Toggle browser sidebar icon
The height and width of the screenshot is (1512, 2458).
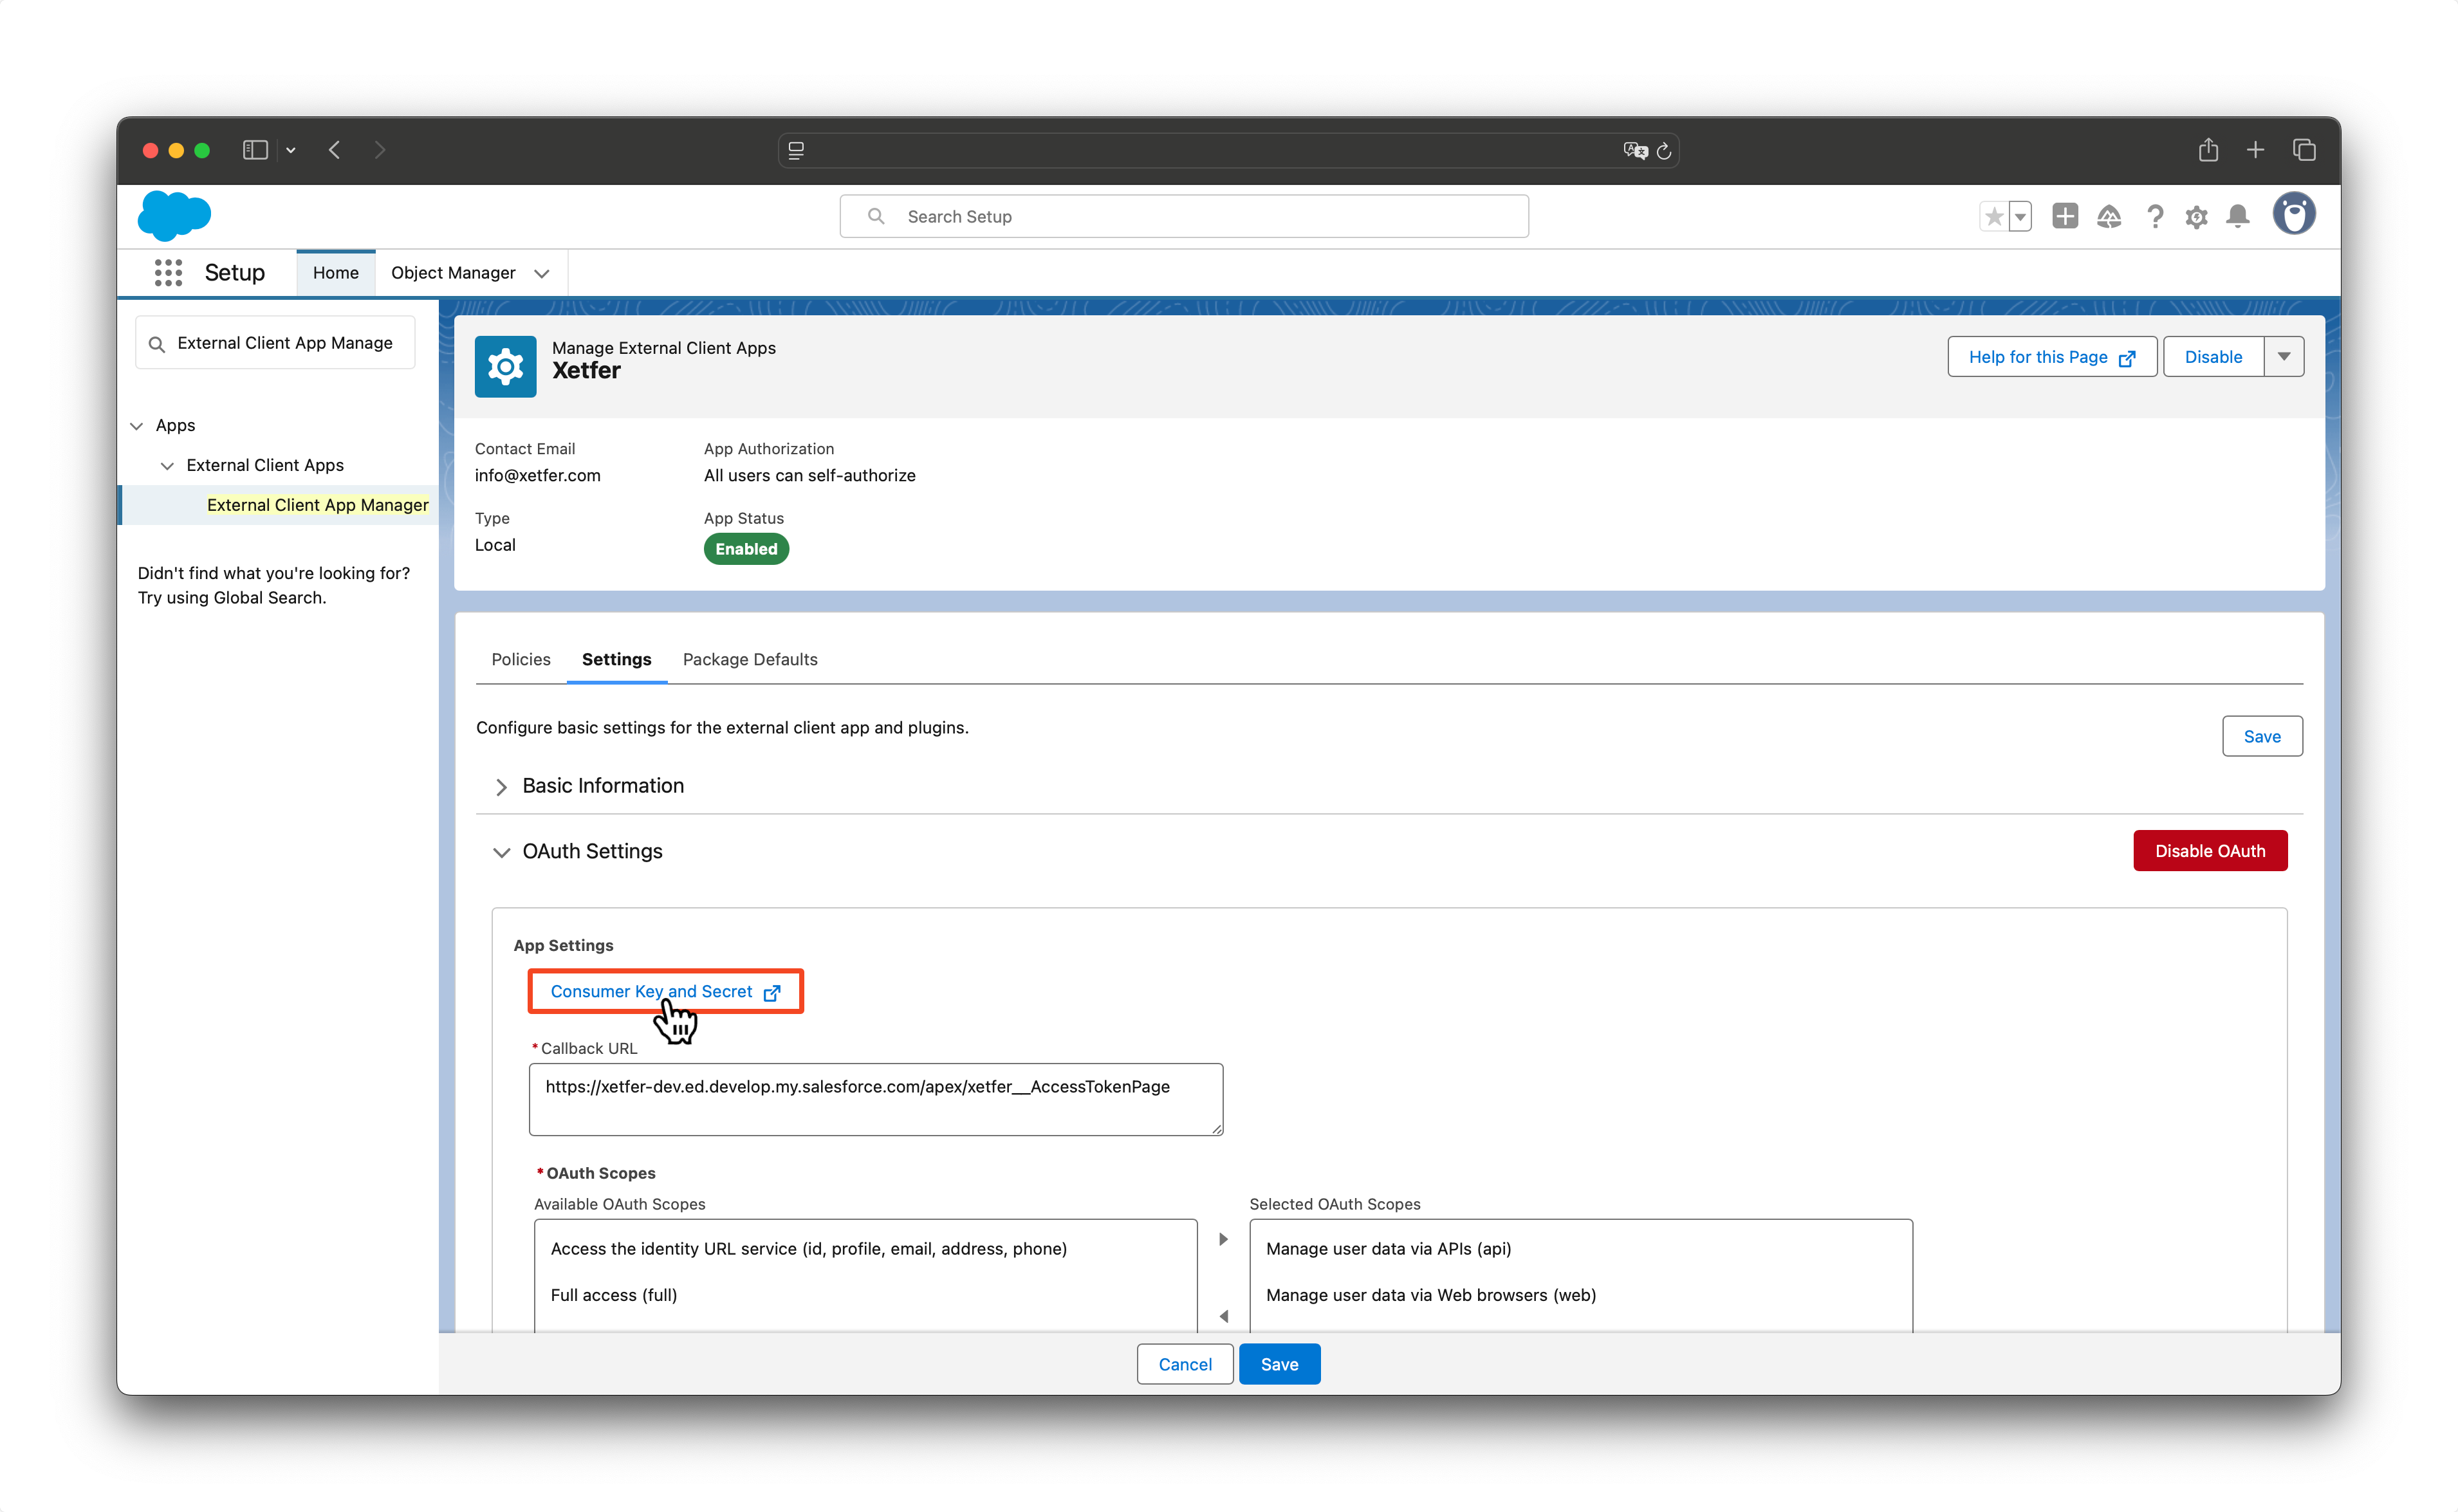pos(255,150)
